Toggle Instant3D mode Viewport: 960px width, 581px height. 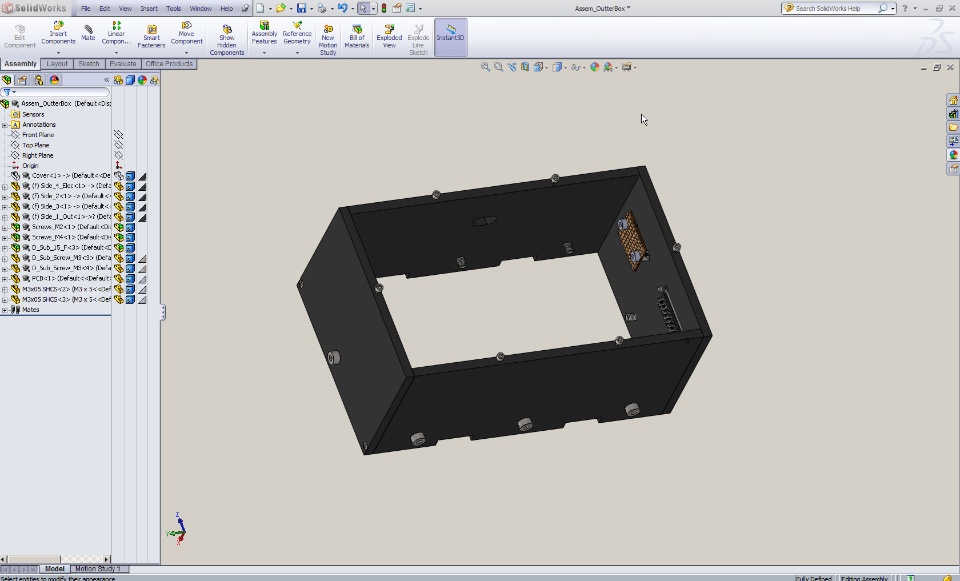[x=451, y=37]
